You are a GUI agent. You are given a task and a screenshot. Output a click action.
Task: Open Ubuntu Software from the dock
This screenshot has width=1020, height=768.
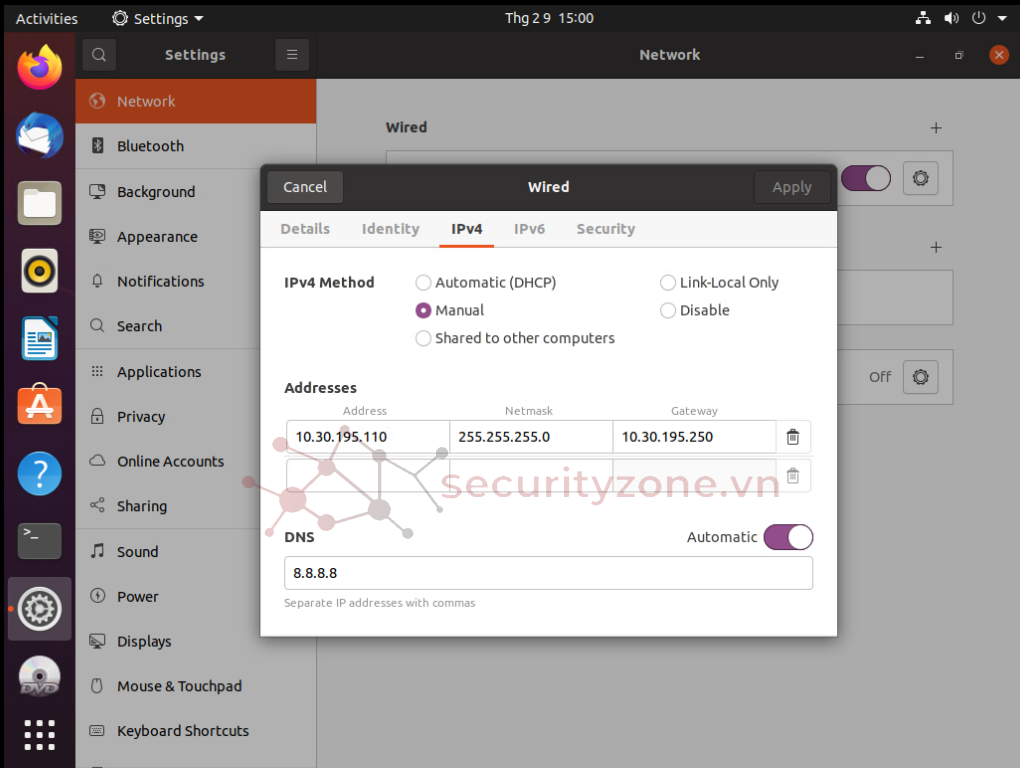point(40,406)
